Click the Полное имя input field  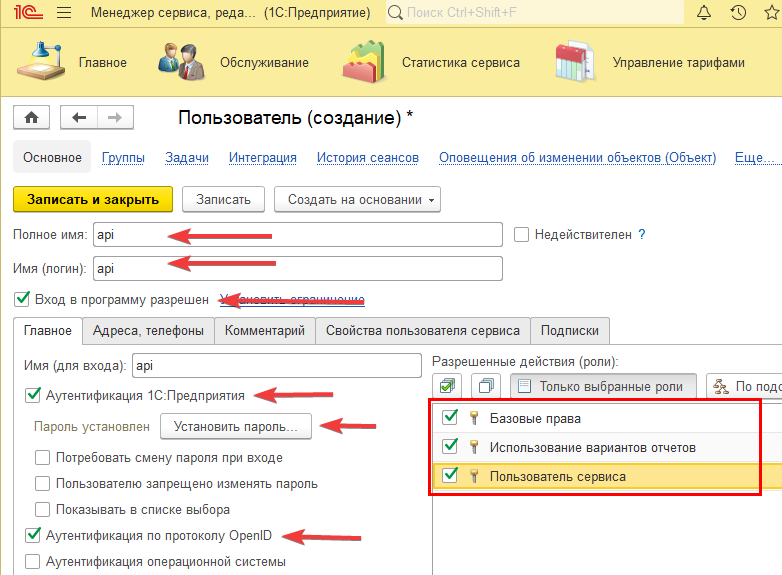[x=297, y=234]
